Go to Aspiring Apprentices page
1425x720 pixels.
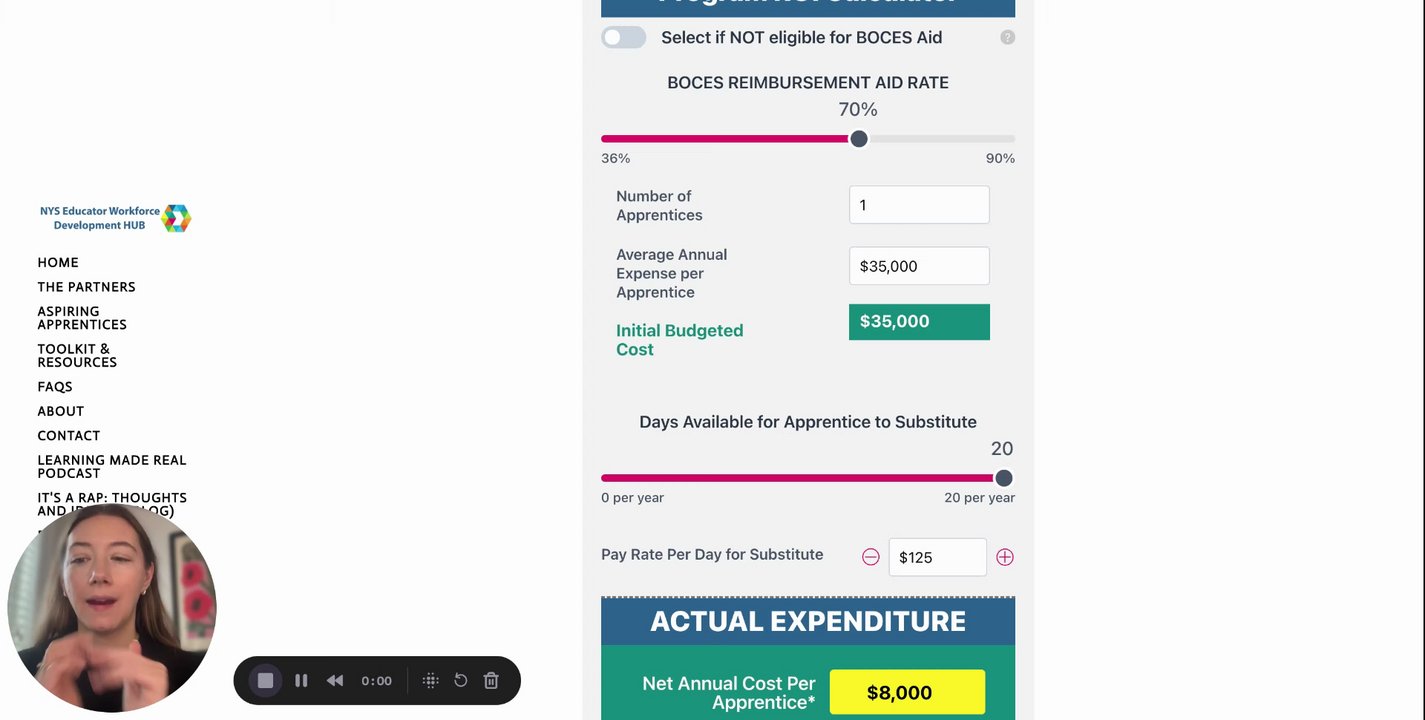point(82,318)
